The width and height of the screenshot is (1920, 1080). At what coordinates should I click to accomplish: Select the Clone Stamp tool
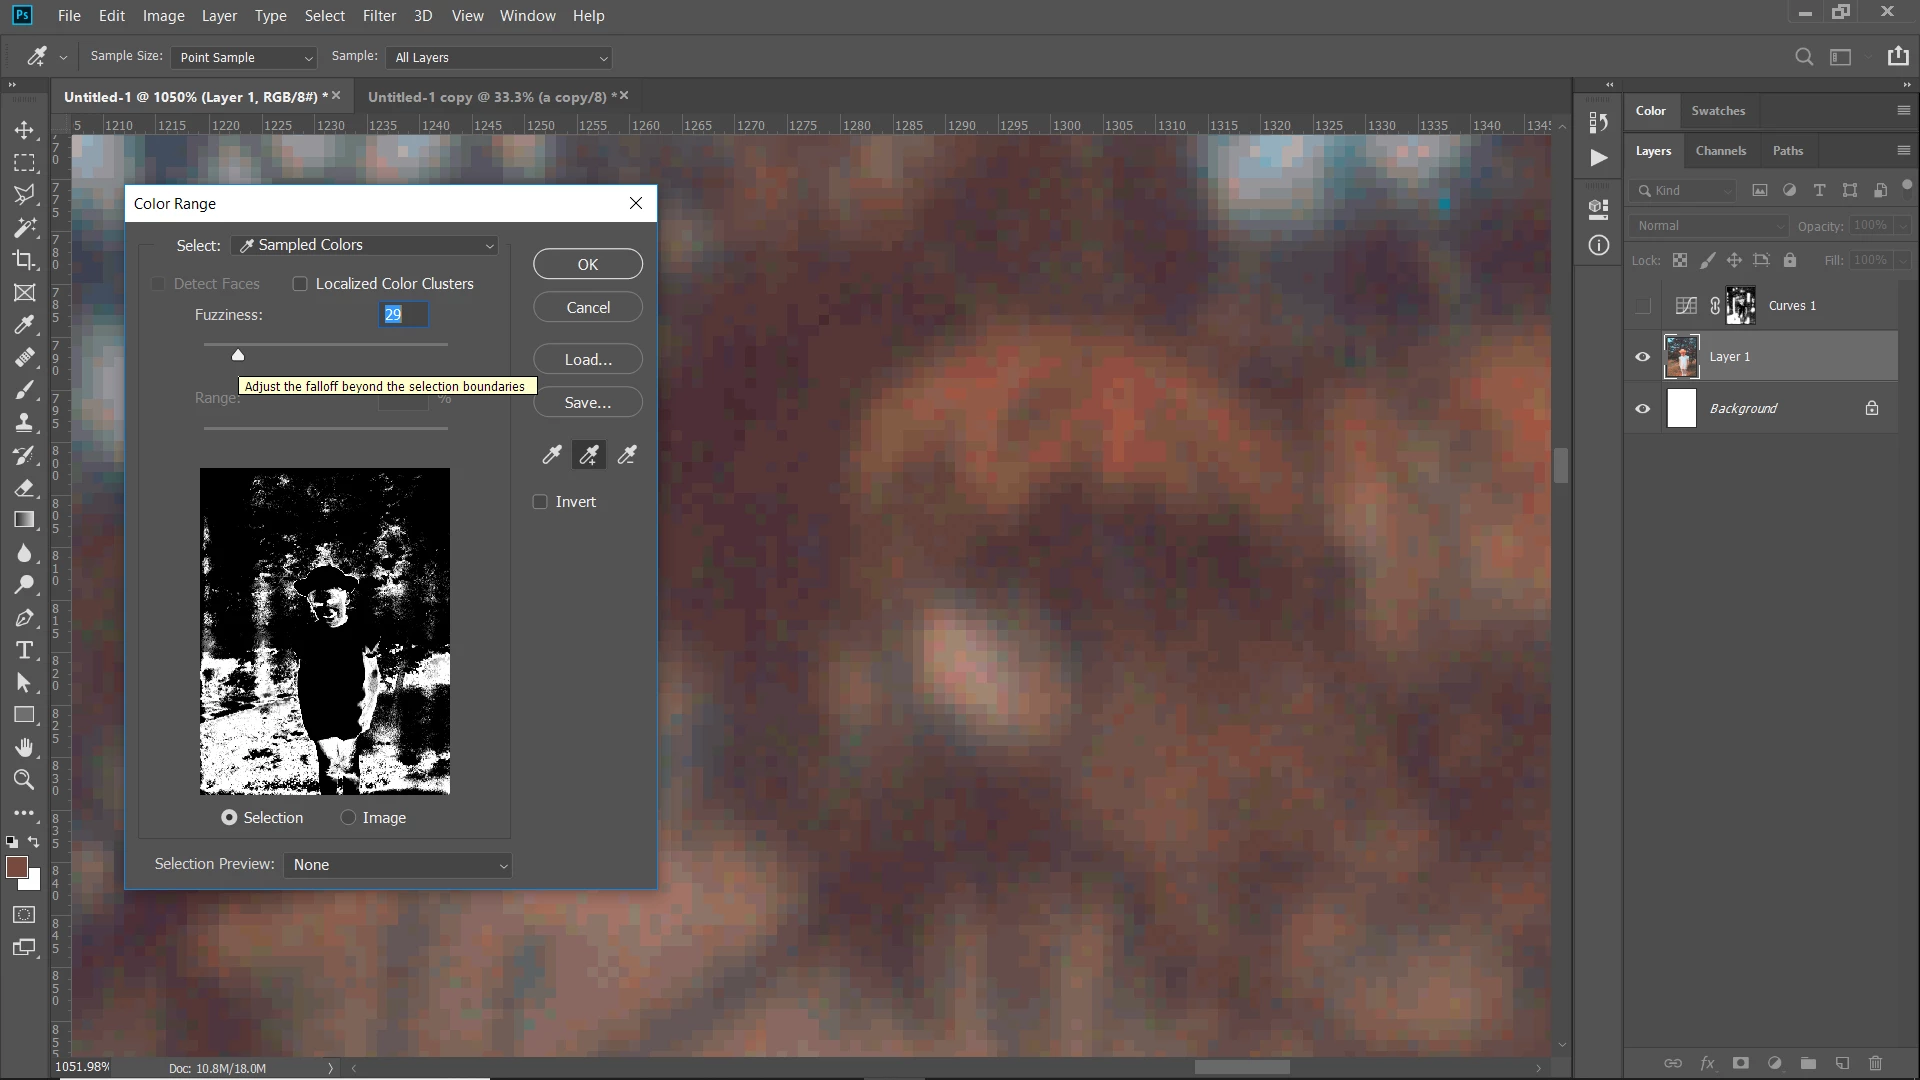[24, 422]
